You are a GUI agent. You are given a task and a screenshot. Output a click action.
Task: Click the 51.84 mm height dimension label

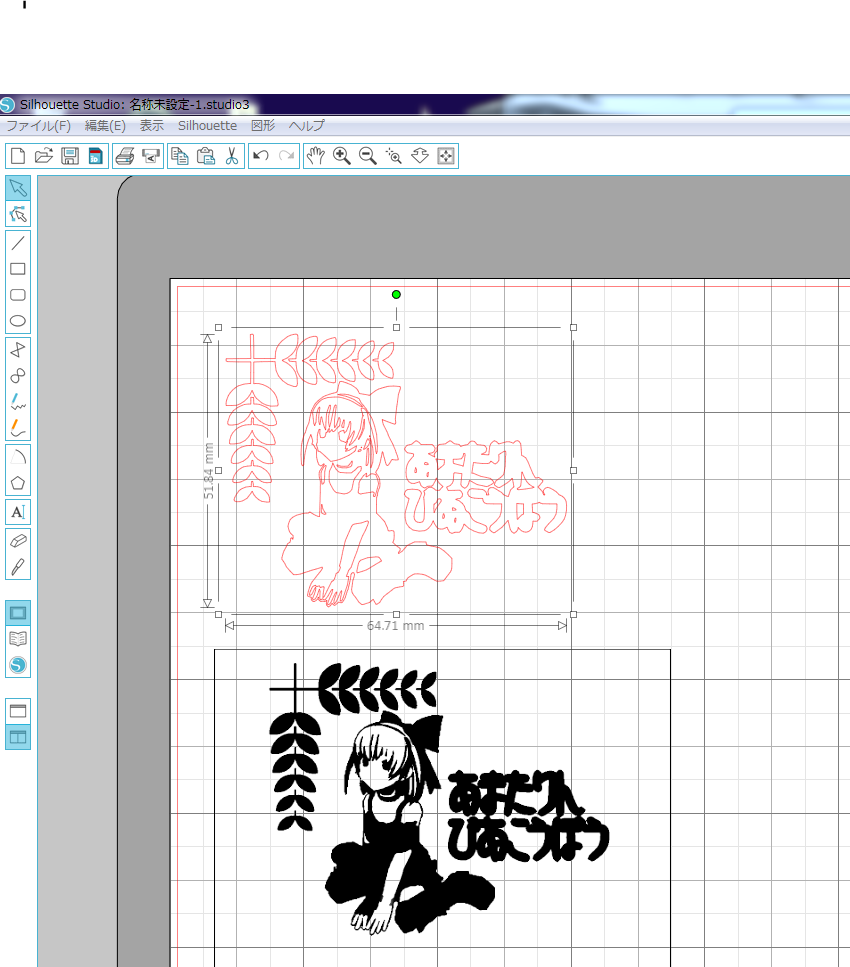[x=209, y=471]
